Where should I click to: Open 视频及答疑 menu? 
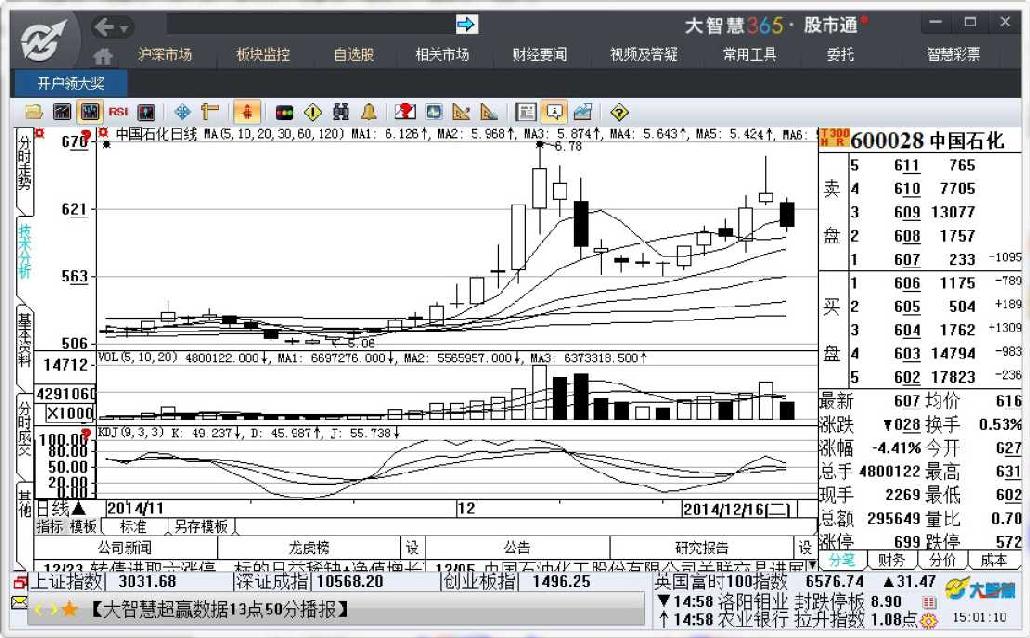click(x=643, y=55)
